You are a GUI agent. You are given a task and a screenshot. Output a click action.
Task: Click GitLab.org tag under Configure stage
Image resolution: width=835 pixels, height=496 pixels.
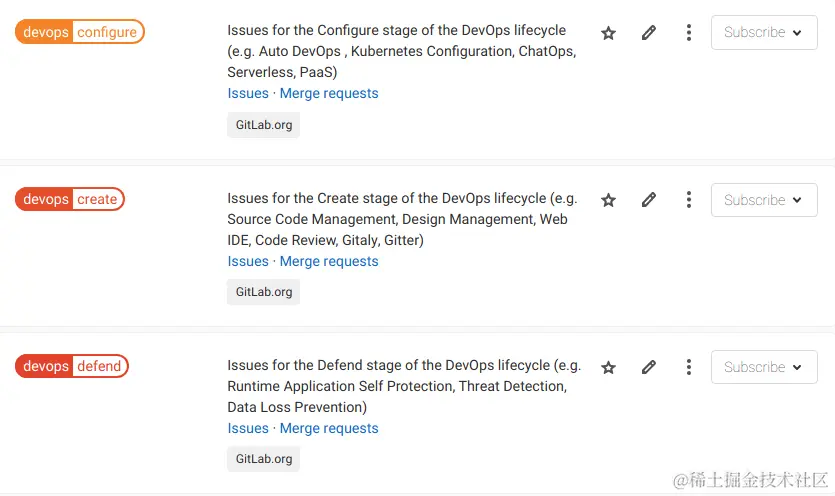(x=264, y=125)
